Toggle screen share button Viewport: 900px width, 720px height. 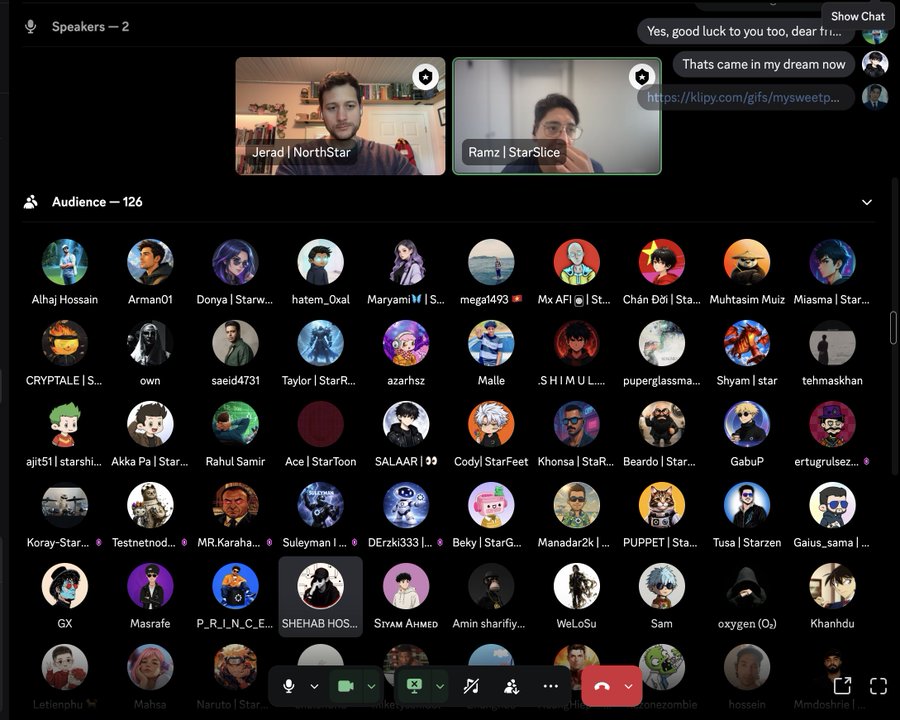[414, 686]
